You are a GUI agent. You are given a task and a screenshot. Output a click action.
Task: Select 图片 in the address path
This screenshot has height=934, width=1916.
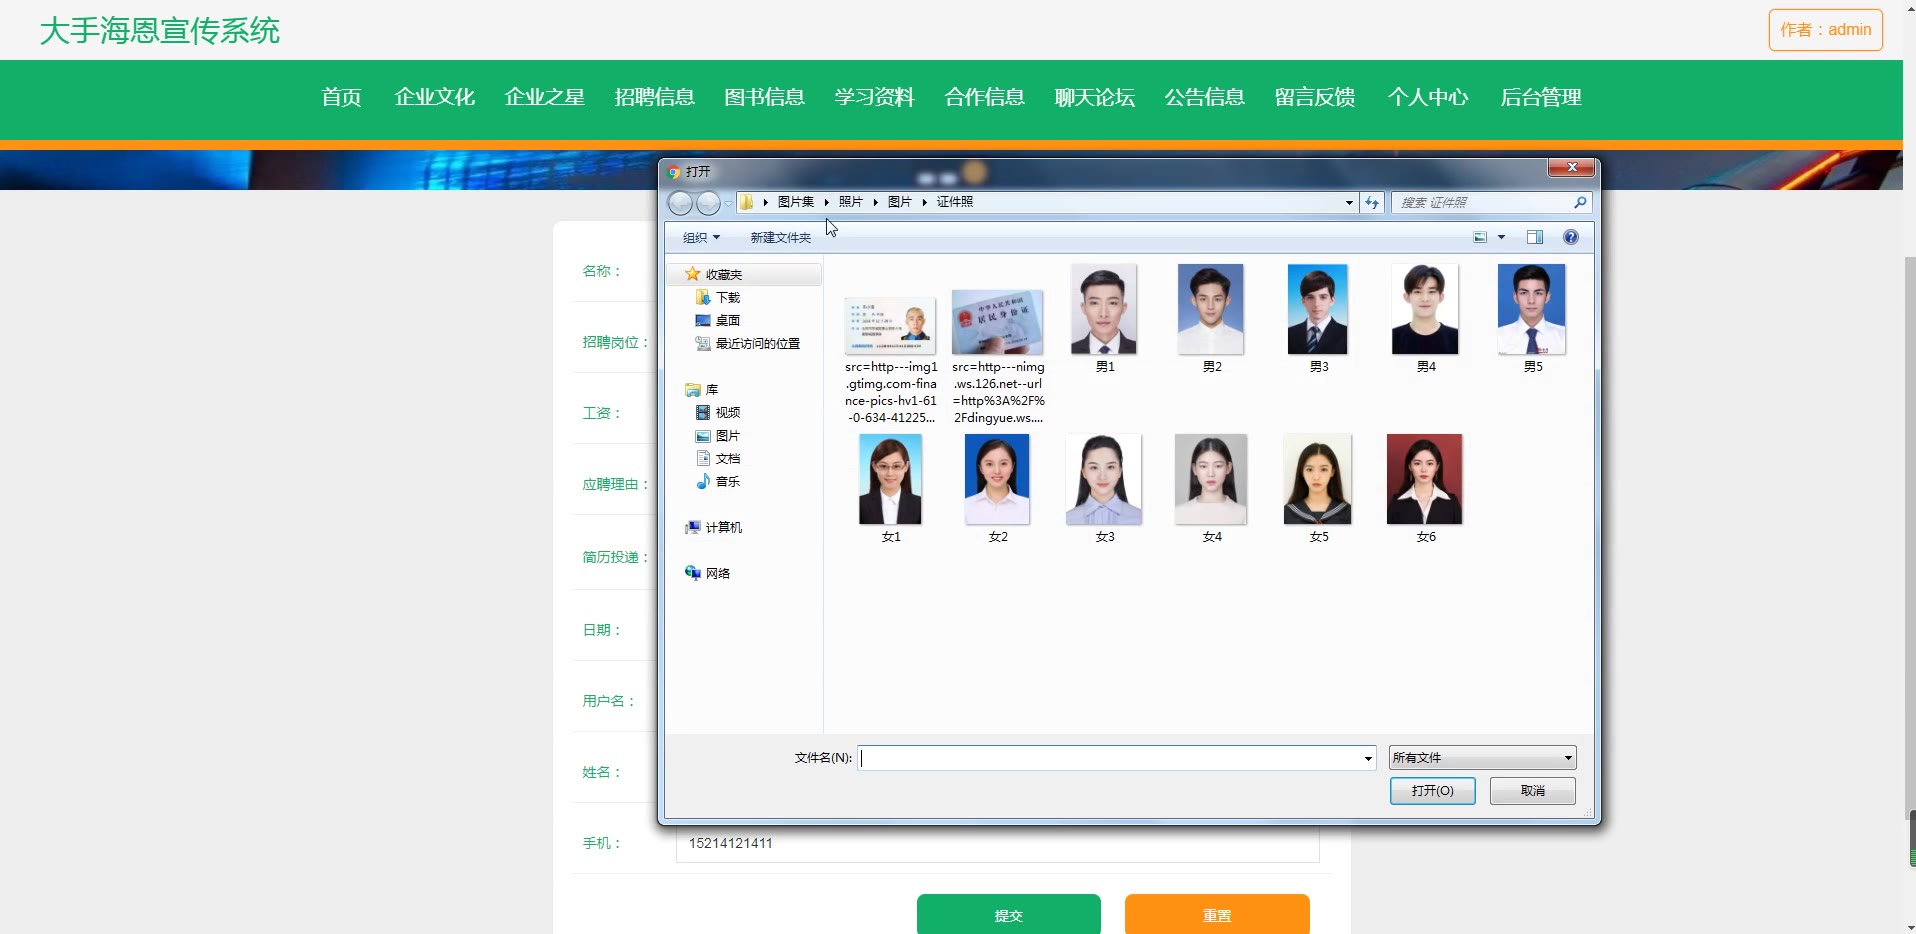(x=900, y=202)
